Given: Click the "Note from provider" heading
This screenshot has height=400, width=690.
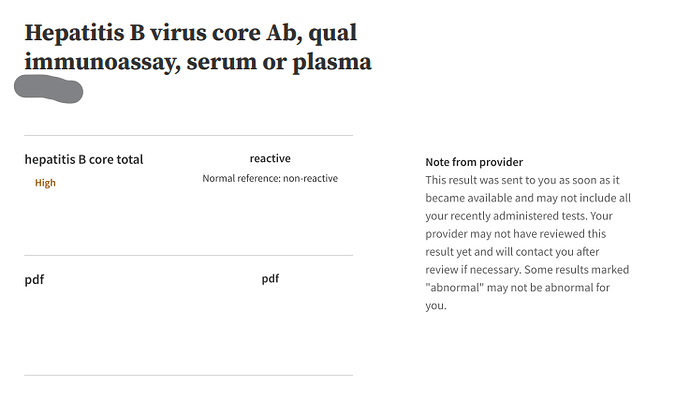Looking at the screenshot, I should pyautogui.click(x=474, y=162).
